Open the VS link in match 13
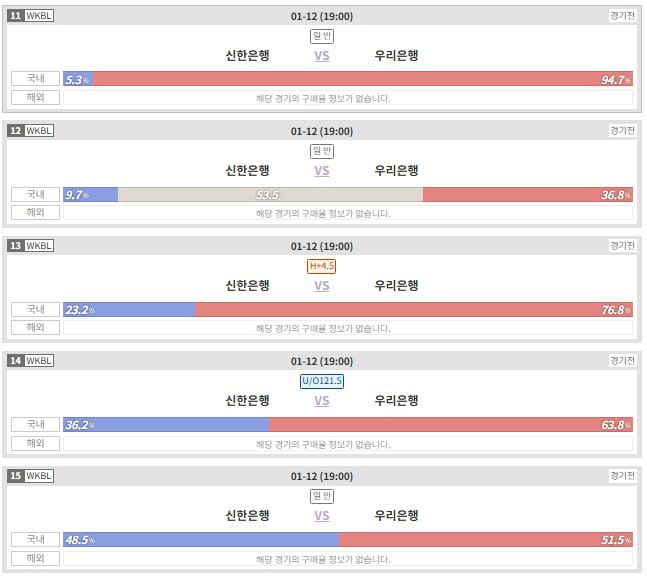Viewport: 647px width, 576px height. (322, 286)
